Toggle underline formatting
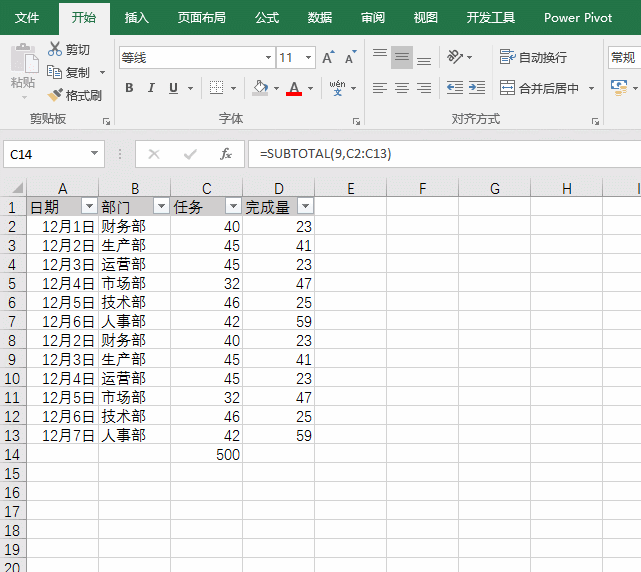 [173, 89]
